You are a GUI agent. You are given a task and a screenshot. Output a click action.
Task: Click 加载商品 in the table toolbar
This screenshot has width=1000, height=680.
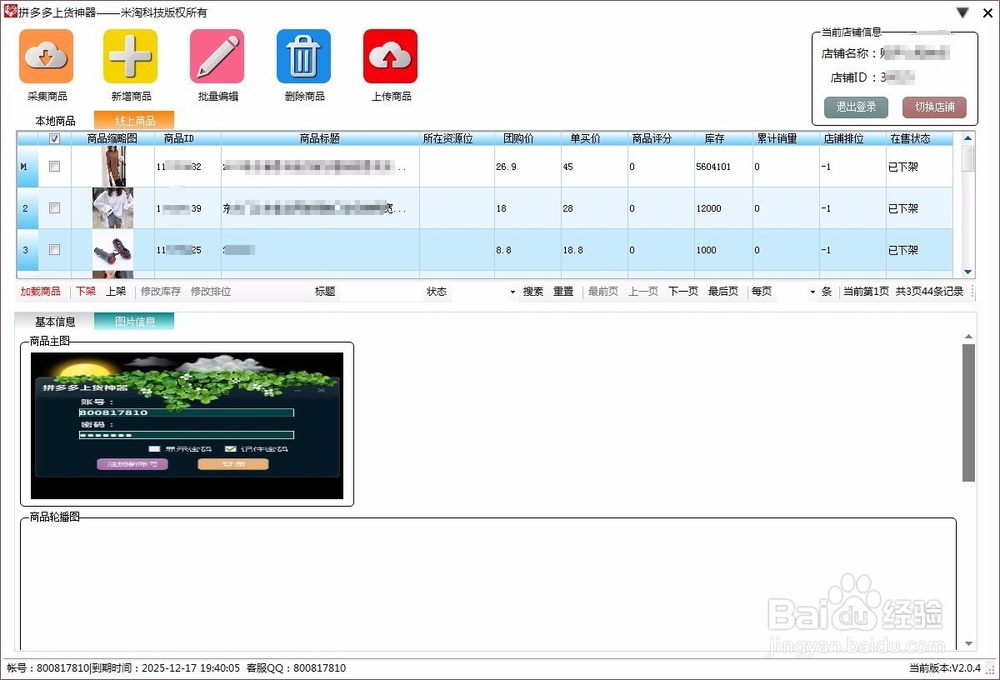[x=40, y=292]
